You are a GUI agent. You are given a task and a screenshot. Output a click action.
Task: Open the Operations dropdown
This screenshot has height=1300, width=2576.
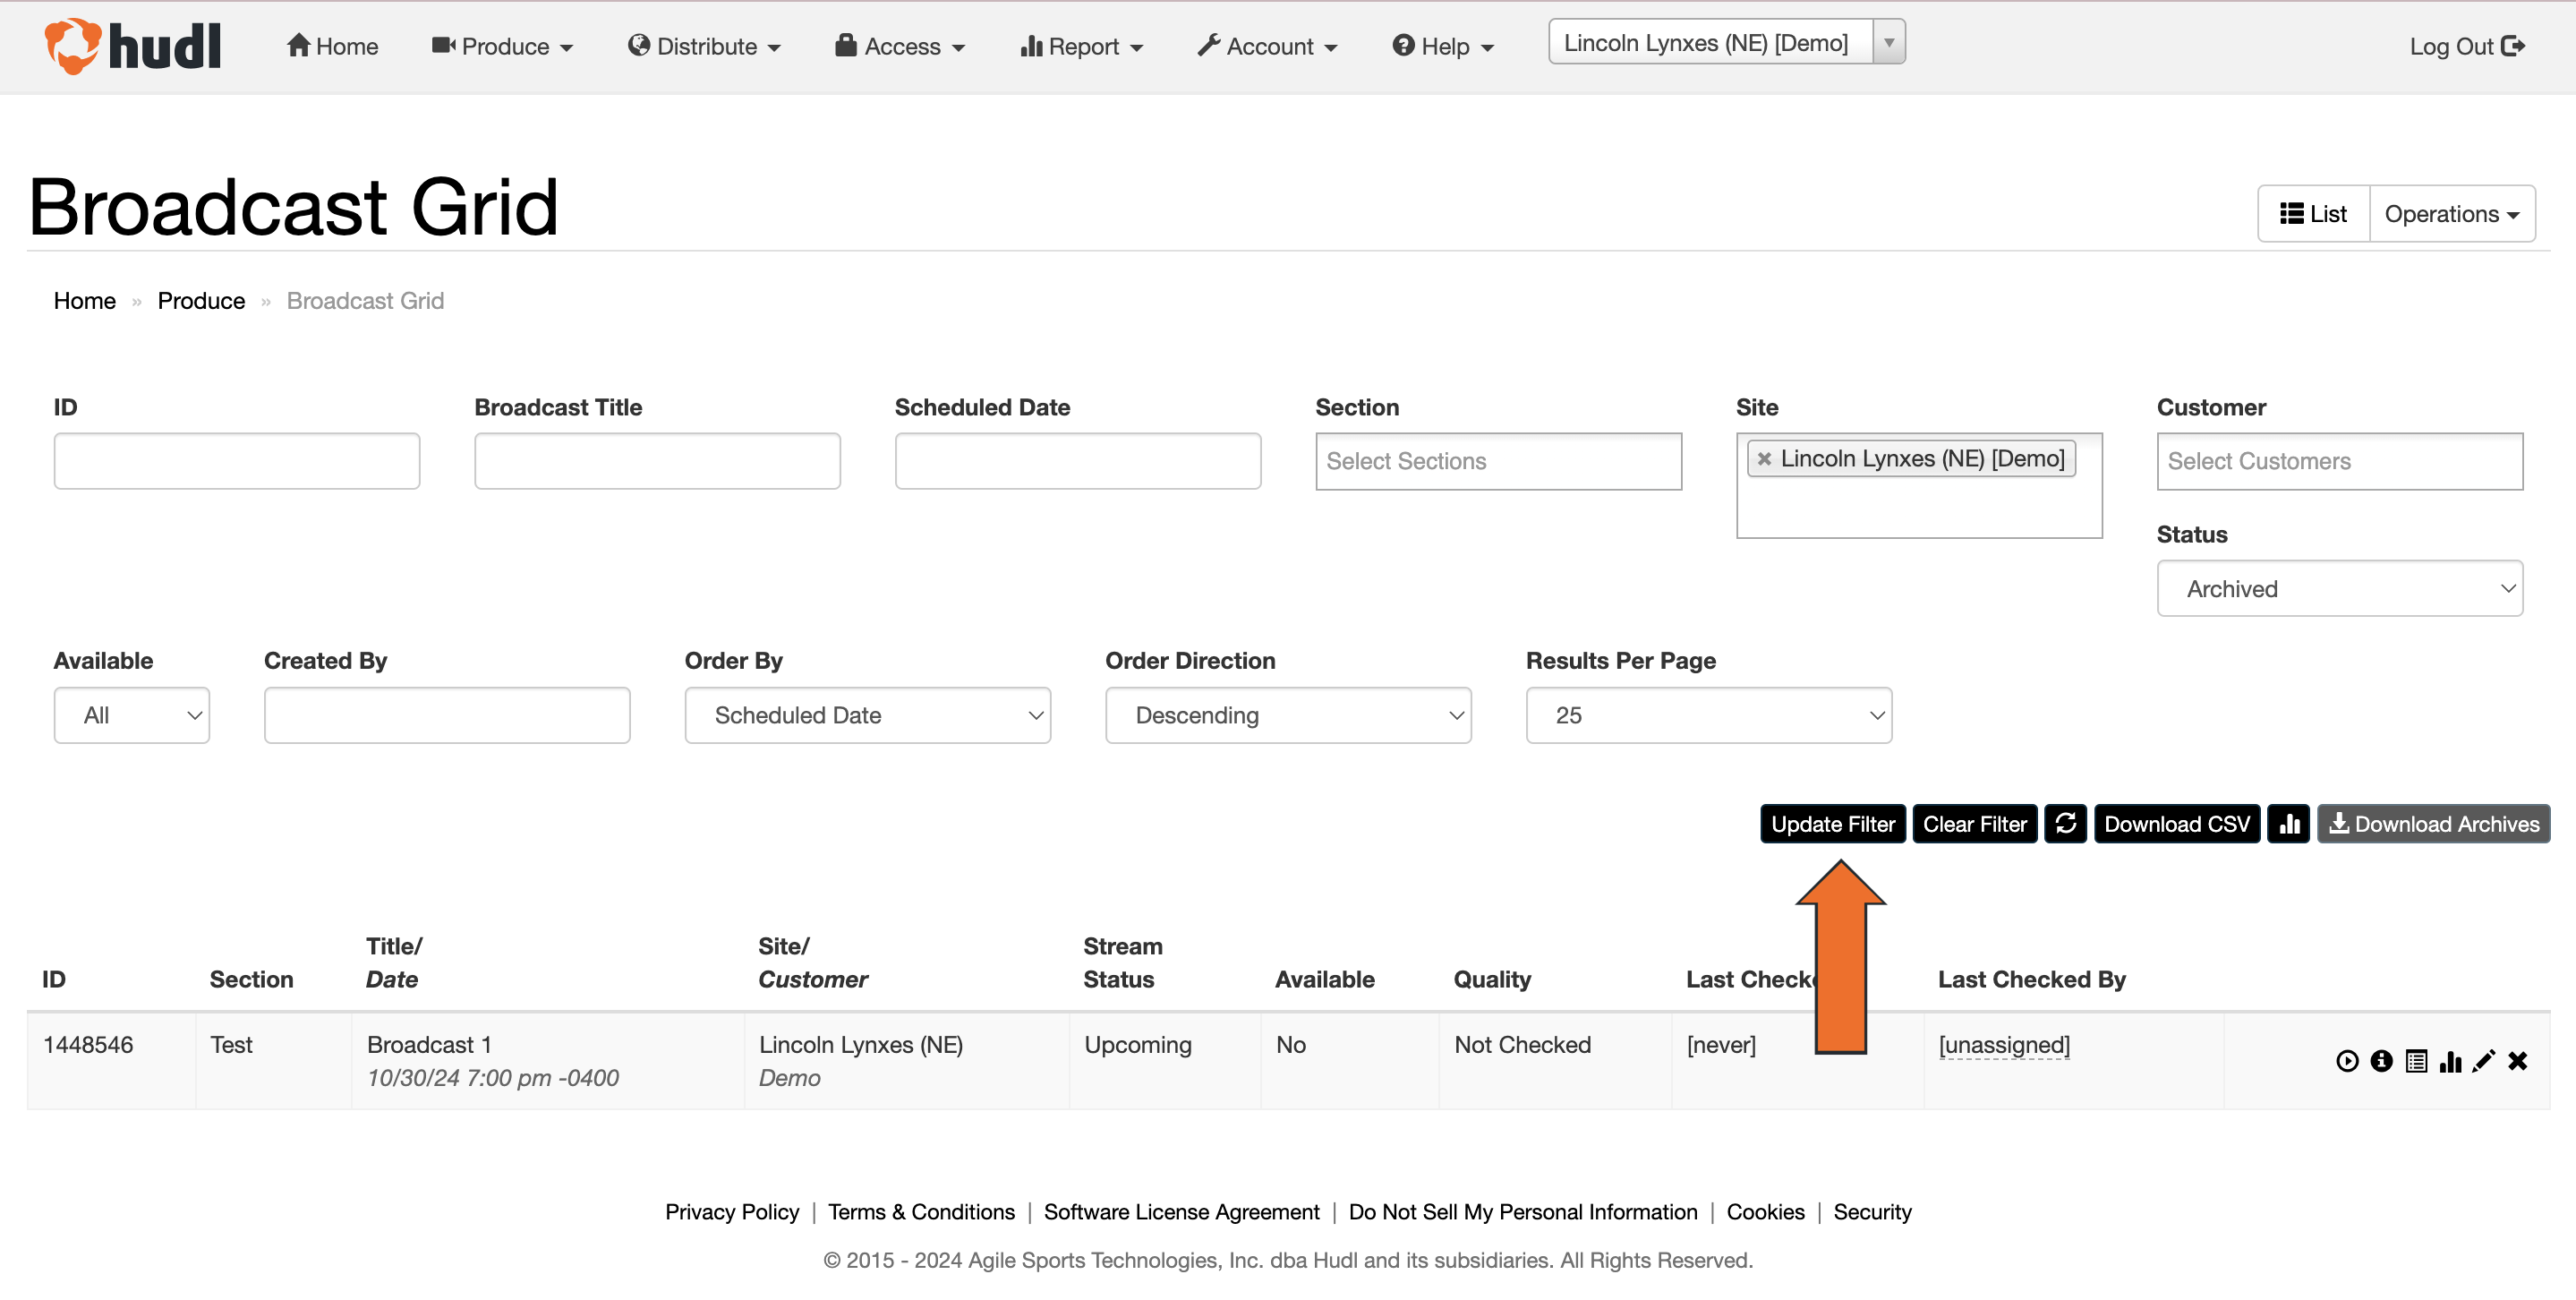coord(2452,214)
